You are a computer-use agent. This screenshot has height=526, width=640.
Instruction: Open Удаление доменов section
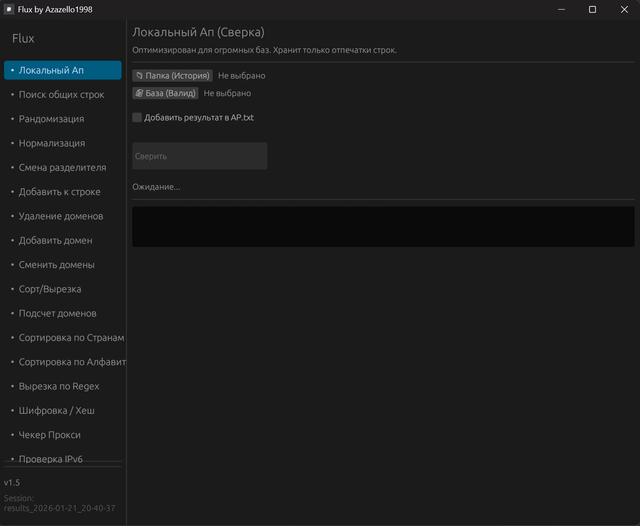pyautogui.click(x=62, y=216)
